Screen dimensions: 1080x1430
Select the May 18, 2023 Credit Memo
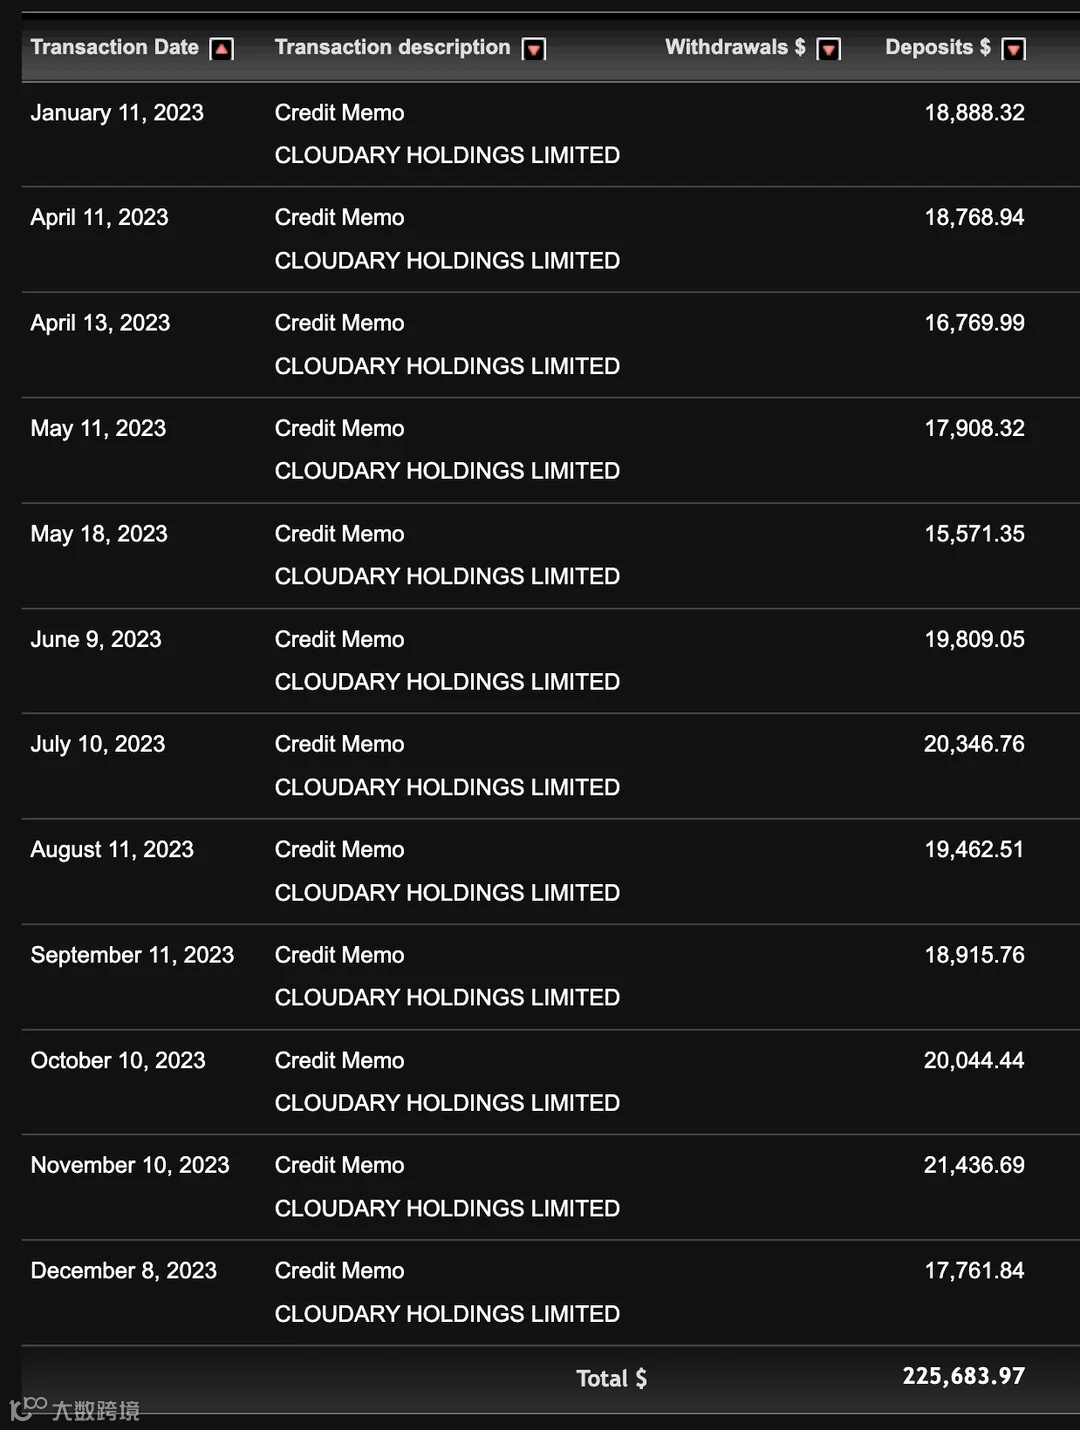[x=340, y=534]
